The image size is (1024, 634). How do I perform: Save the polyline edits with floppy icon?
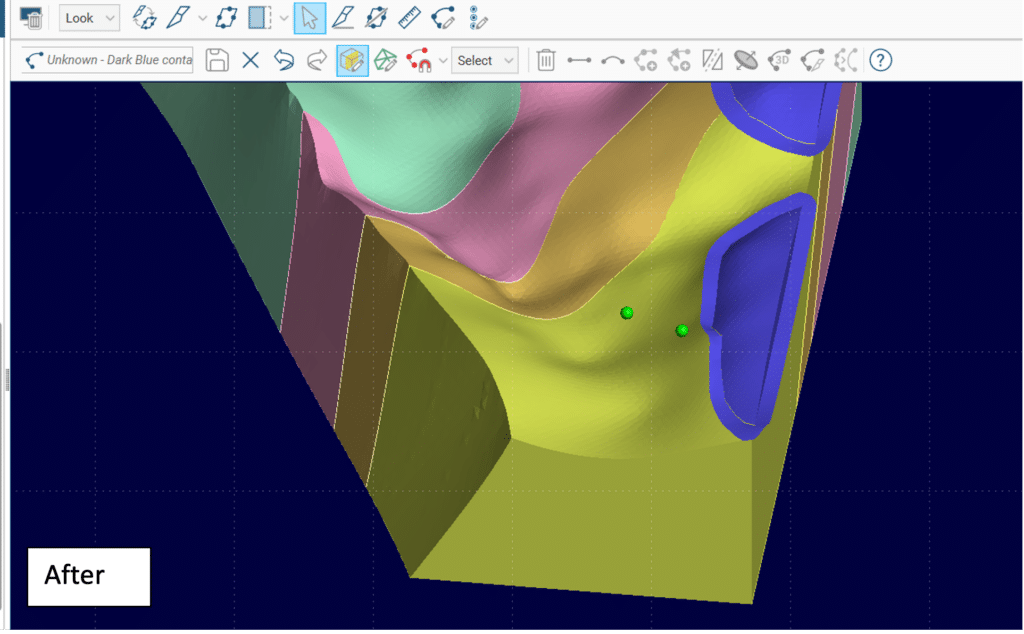pos(216,60)
